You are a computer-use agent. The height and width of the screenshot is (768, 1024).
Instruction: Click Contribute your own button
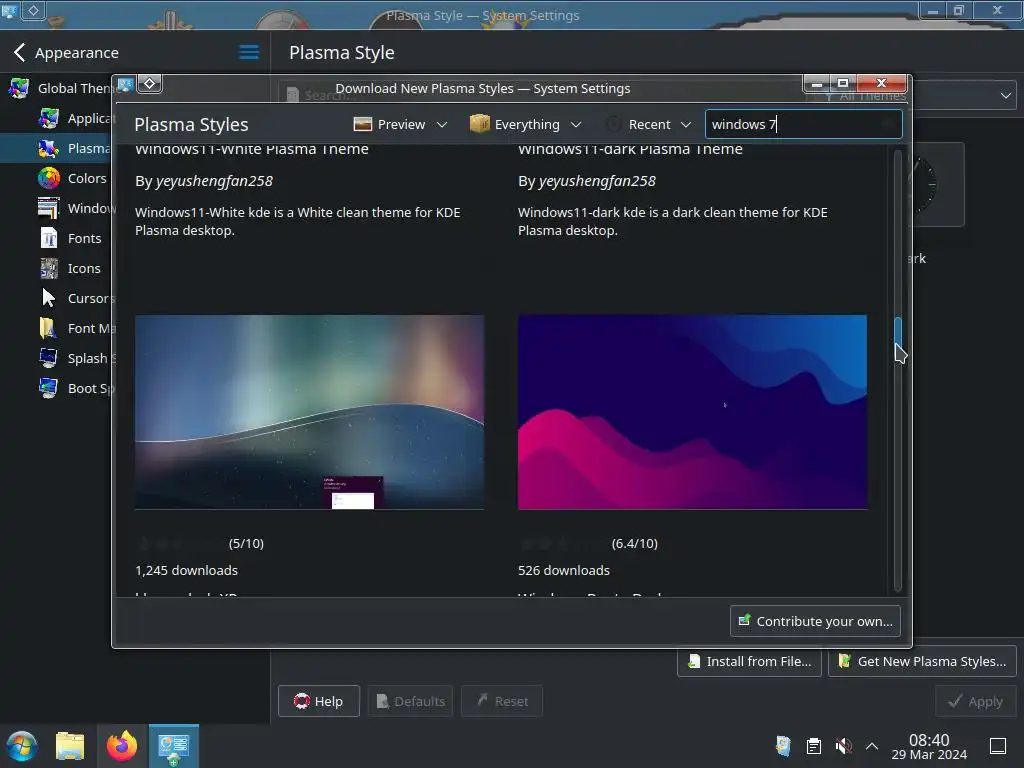[x=816, y=621]
